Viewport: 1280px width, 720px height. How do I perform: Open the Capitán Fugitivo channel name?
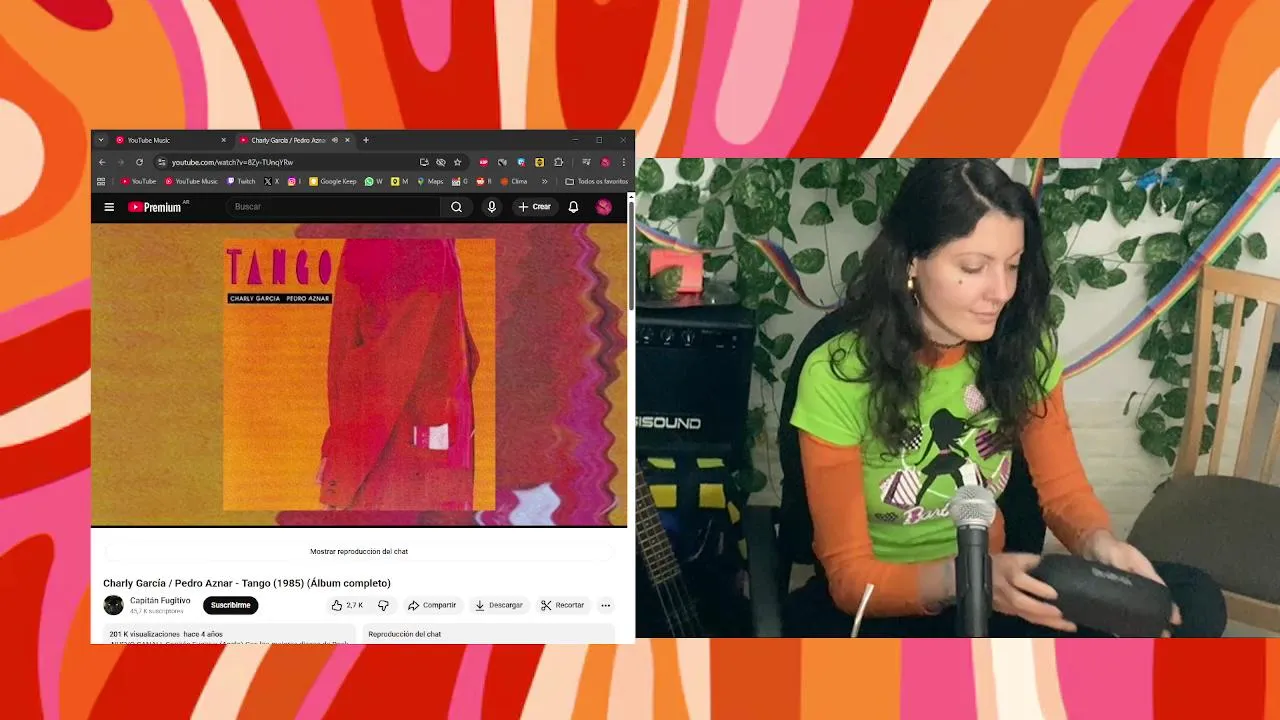pos(160,601)
